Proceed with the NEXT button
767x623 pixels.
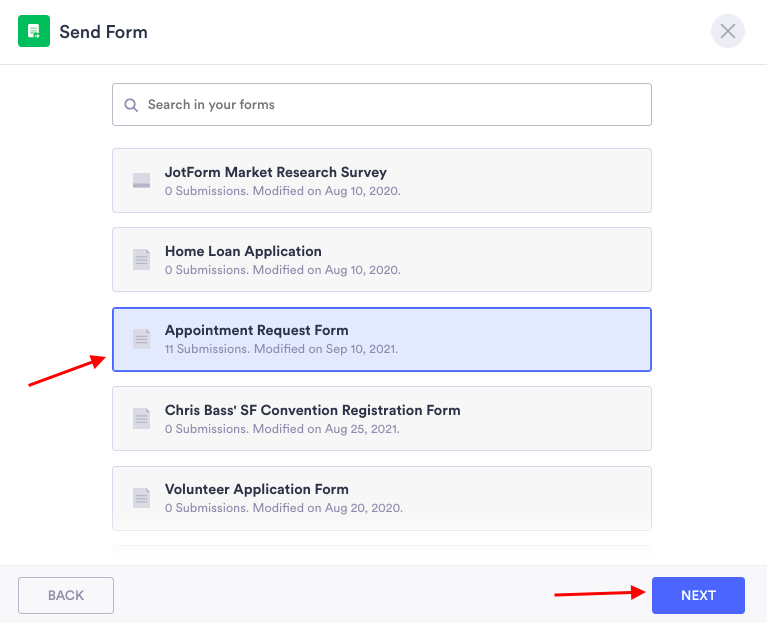click(x=698, y=595)
